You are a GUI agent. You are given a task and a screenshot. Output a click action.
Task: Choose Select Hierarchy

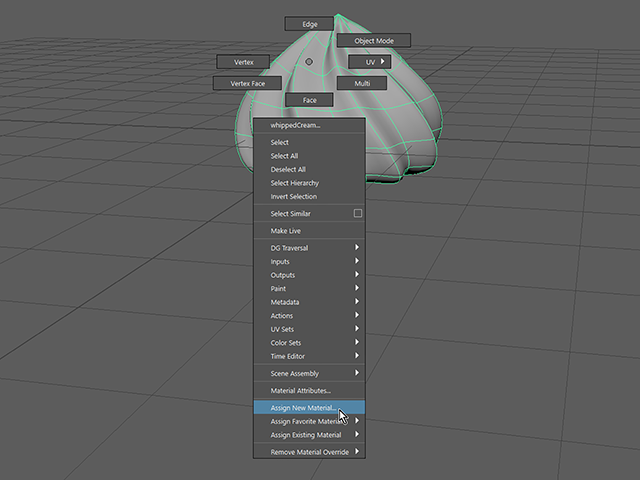[309, 183]
